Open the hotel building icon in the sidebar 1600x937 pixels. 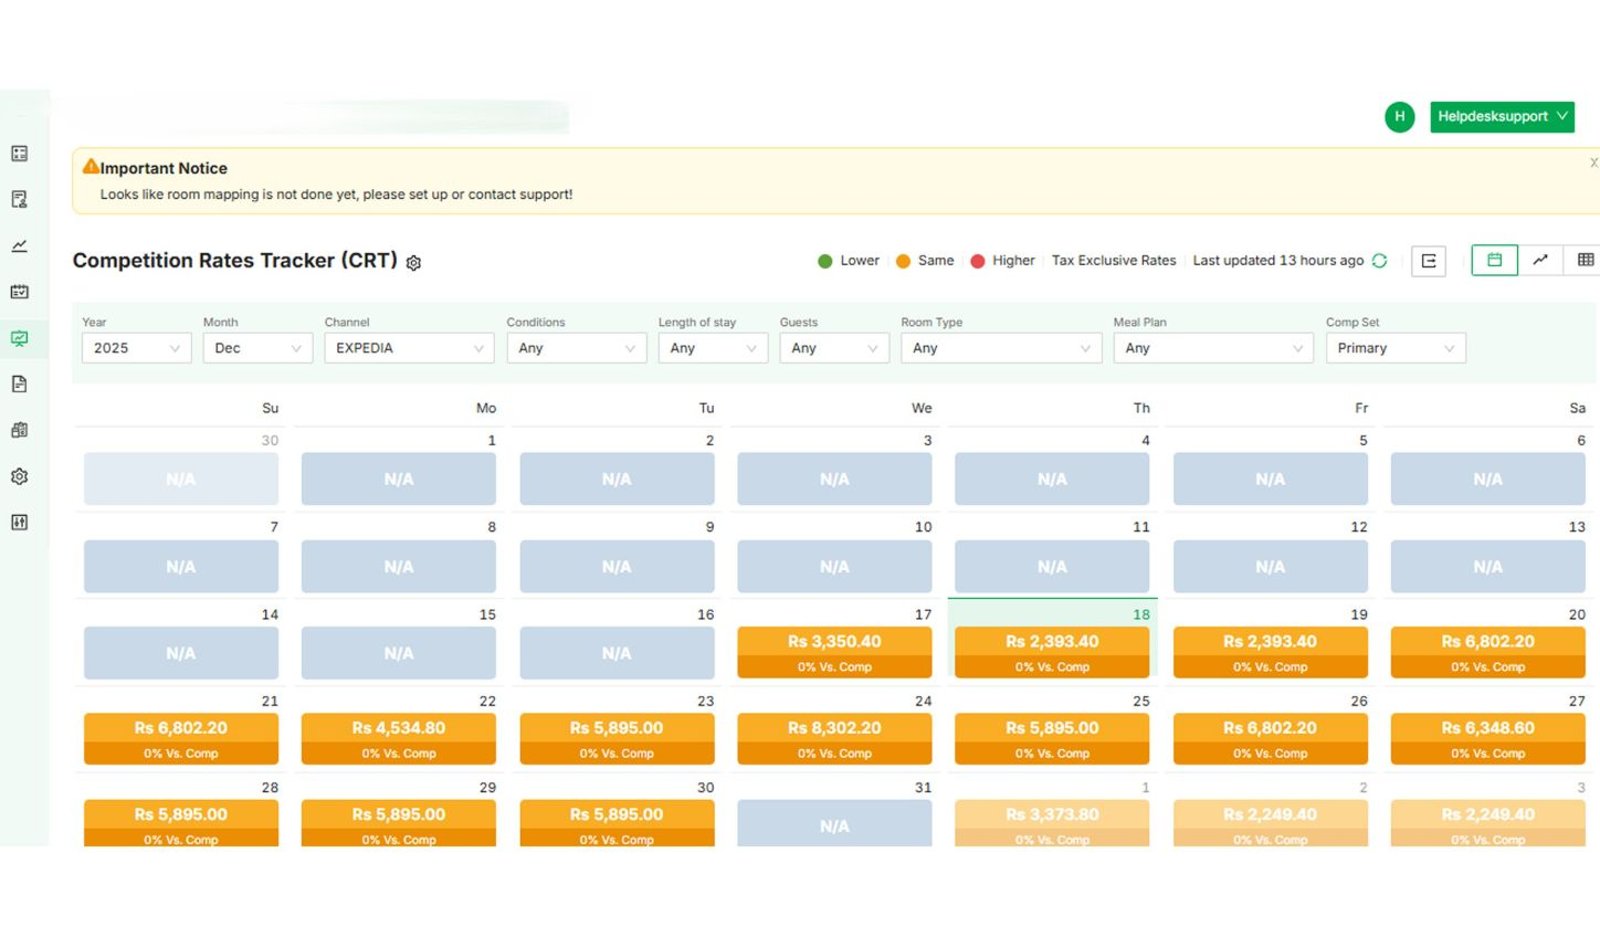[x=19, y=430]
